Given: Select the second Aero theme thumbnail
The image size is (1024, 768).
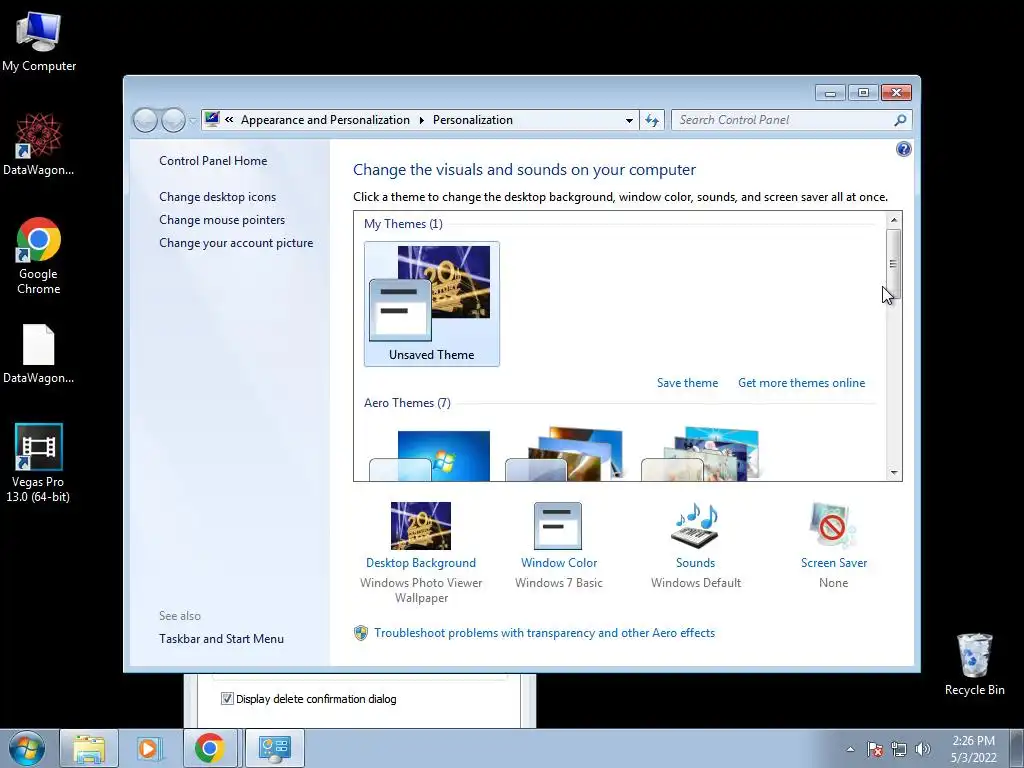Looking at the screenshot, I should (x=566, y=455).
